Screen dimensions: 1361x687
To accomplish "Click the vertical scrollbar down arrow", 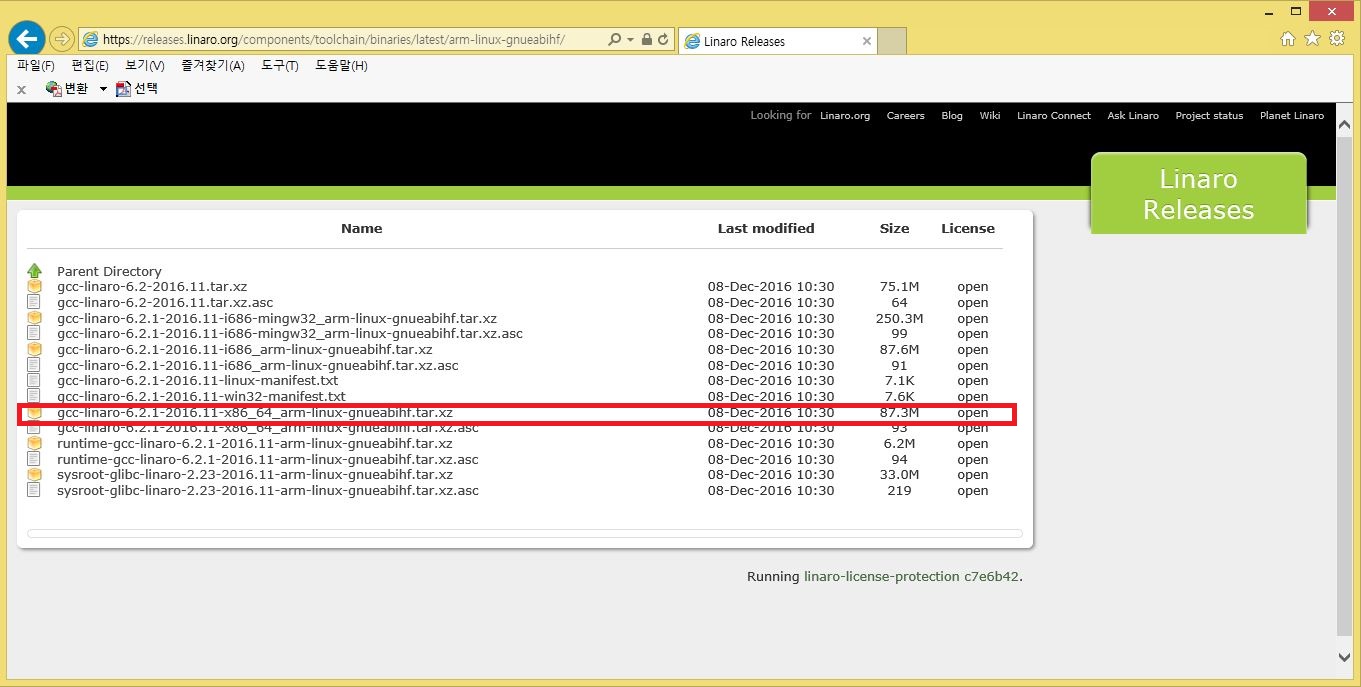I will click(1344, 657).
